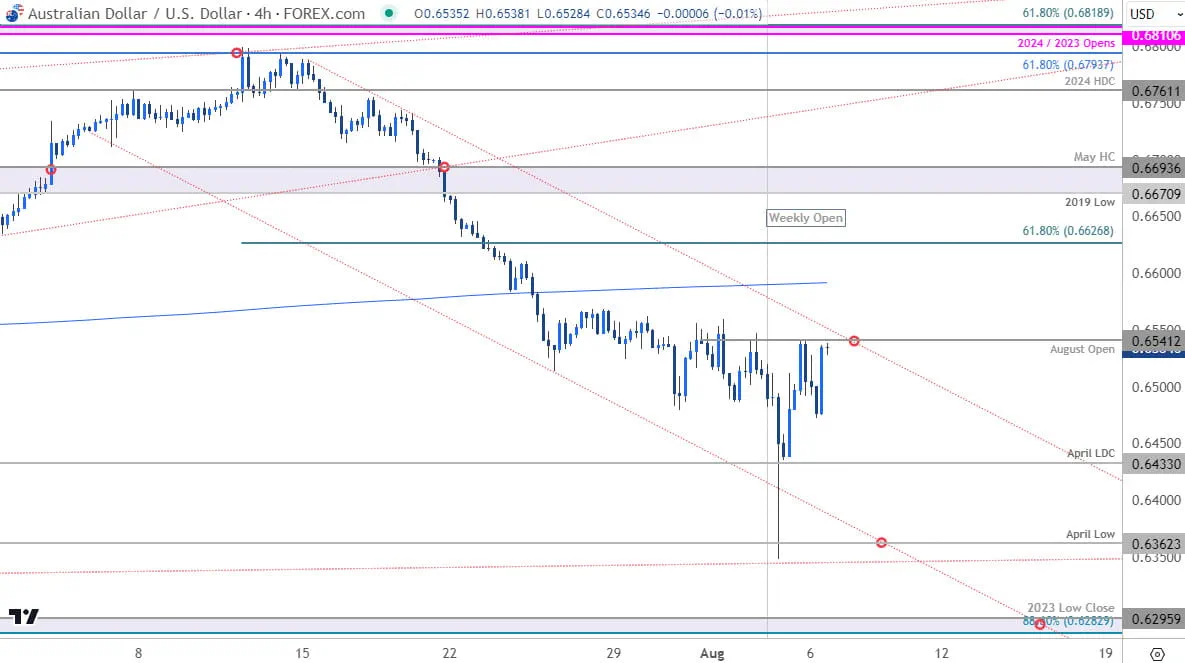Select the 2024 HDC text label
1185x663 pixels.
click(1090, 81)
